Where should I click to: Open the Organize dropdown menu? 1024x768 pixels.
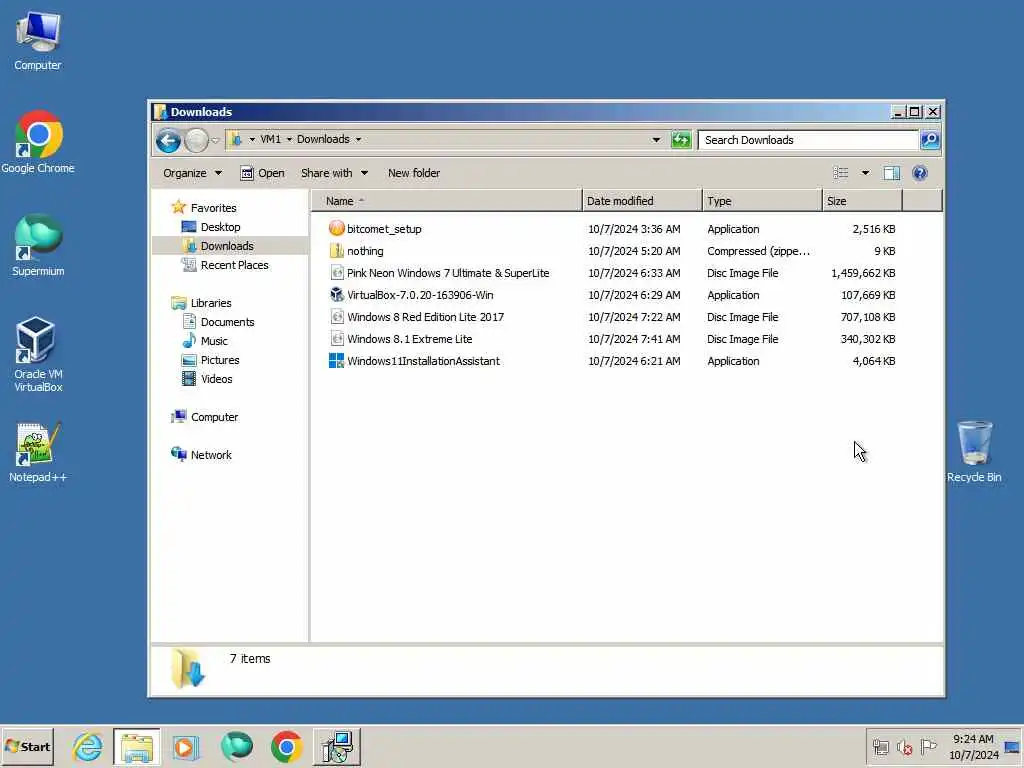click(x=193, y=173)
